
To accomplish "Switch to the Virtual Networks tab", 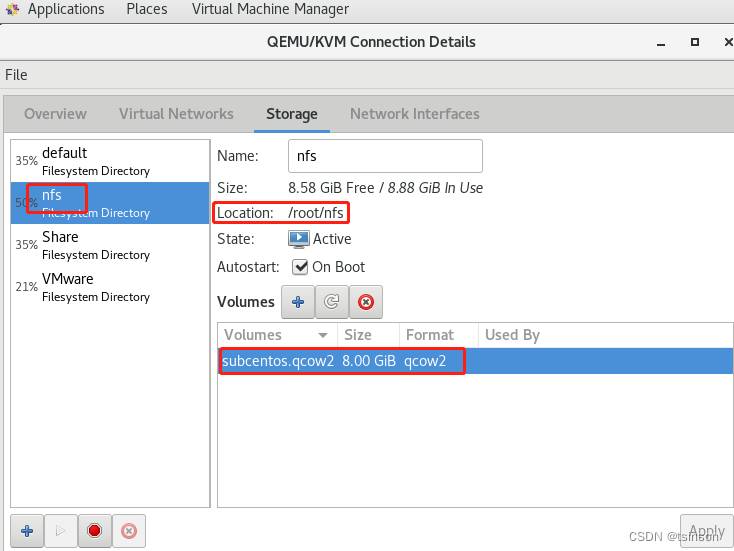I will click(176, 114).
